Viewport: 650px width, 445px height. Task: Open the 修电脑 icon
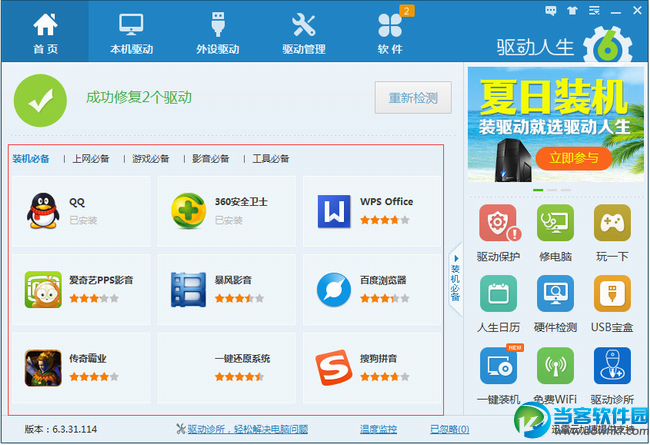pyautogui.click(x=555, y=223)
